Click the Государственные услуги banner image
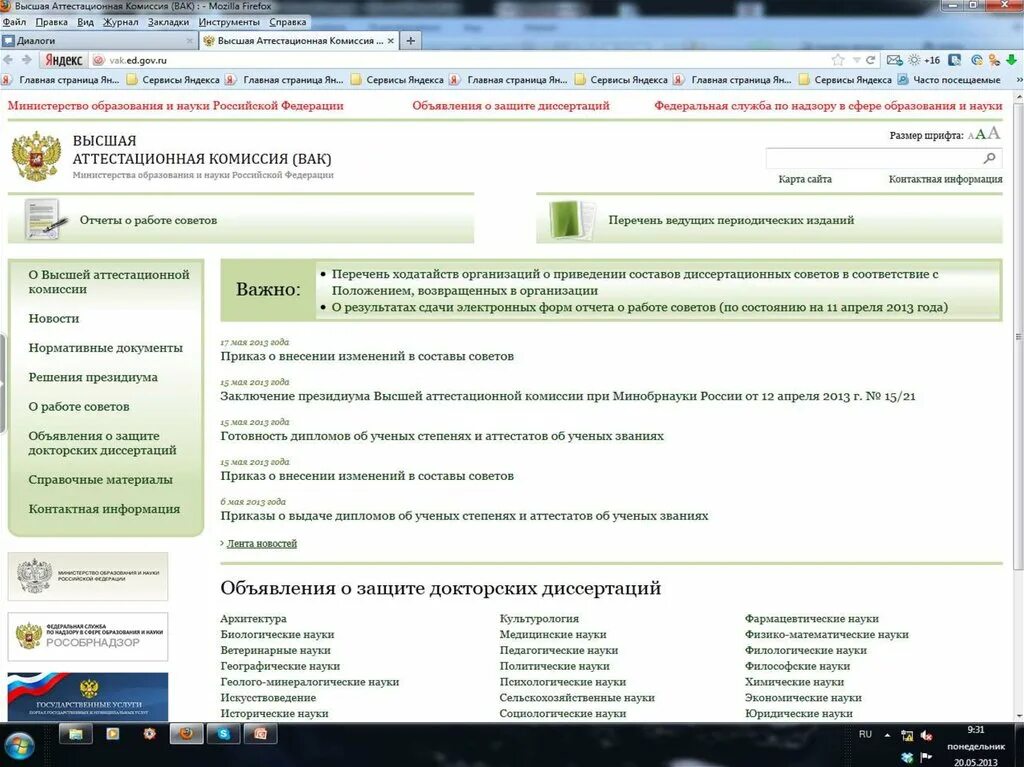This screenshot has height=767, width=1024. [88, 696]
